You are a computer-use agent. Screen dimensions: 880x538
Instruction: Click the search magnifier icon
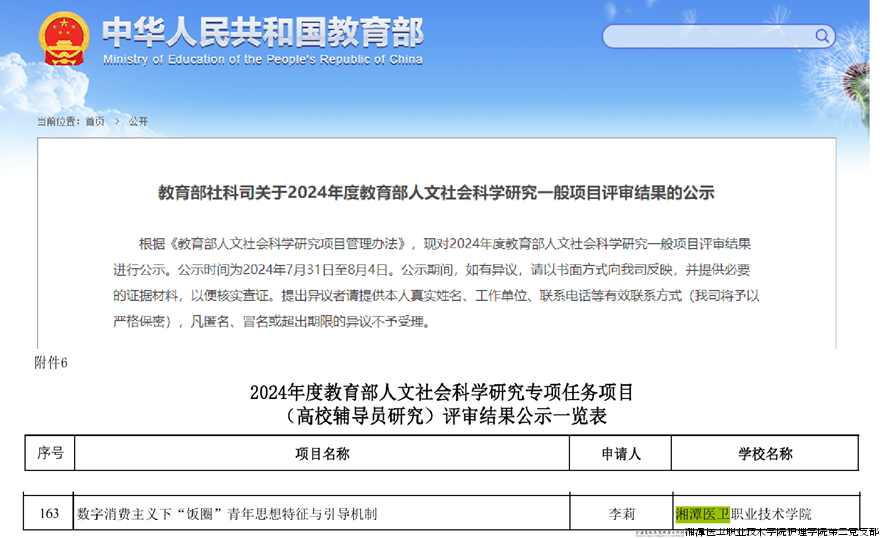point(823,37)
